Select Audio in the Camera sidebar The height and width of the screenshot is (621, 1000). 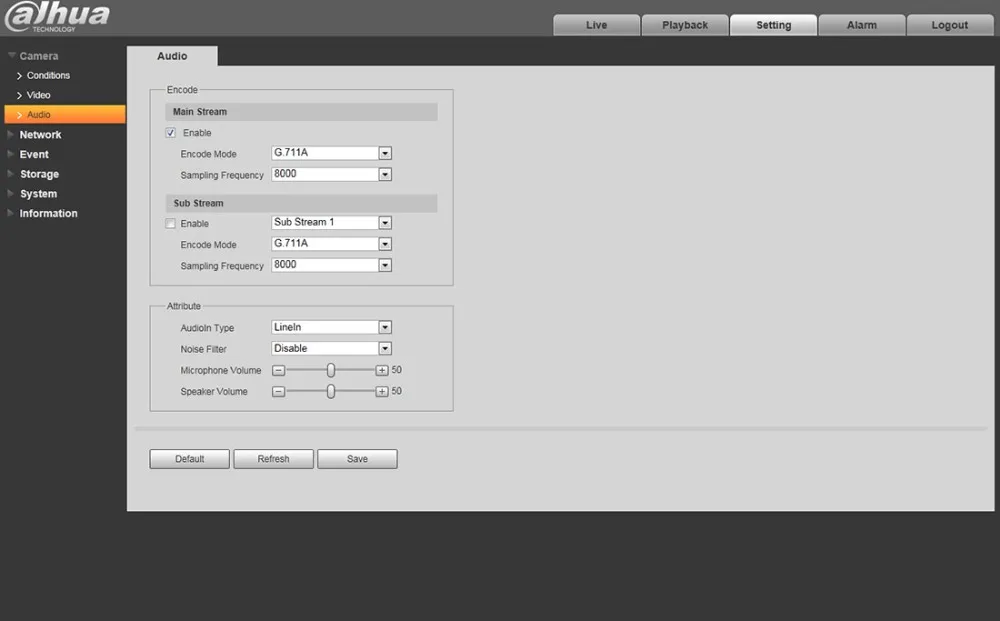click(65, 115)
